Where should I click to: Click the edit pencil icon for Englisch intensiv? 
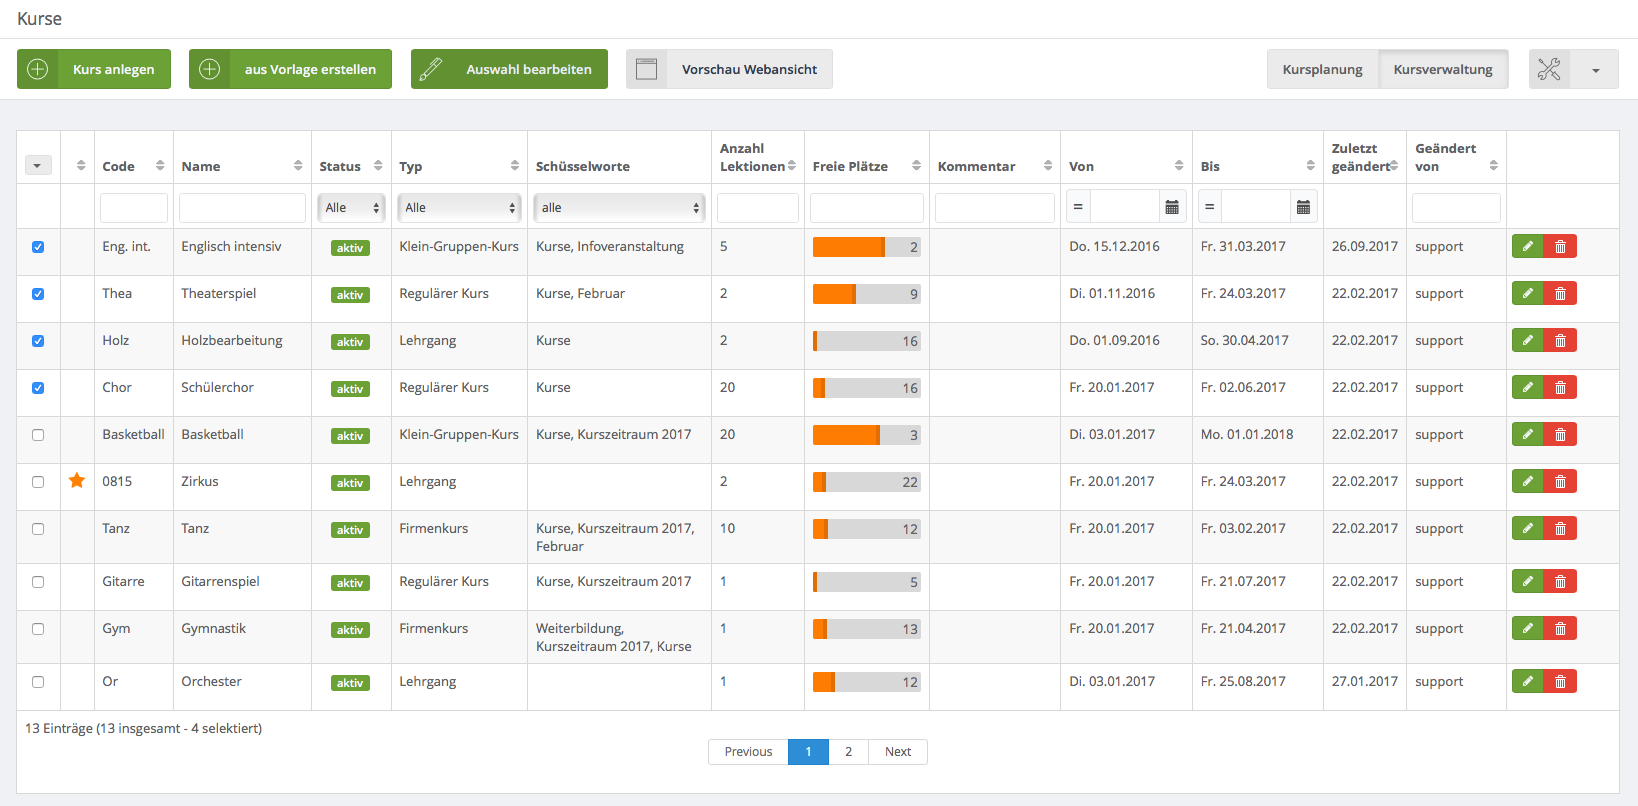(x=1528, y=246)
